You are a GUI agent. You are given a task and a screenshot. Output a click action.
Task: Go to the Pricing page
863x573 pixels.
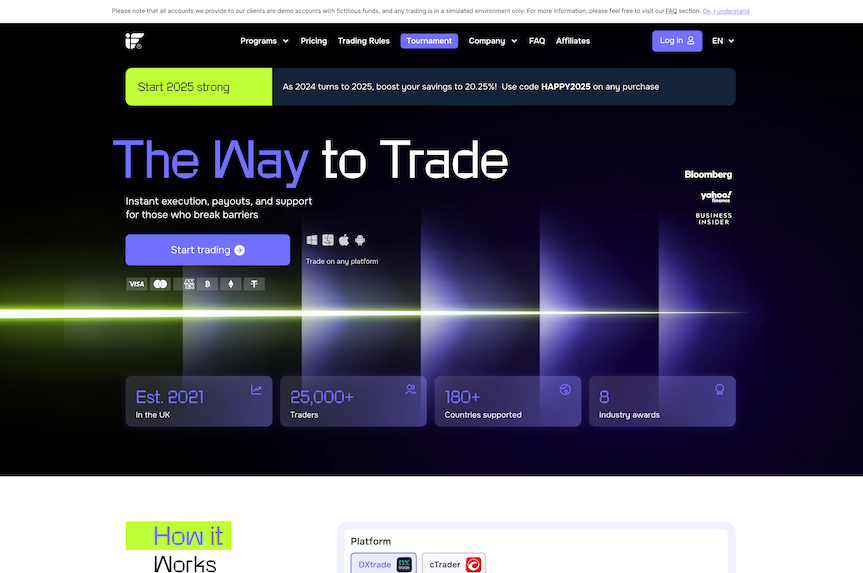[x=313, y=41]
